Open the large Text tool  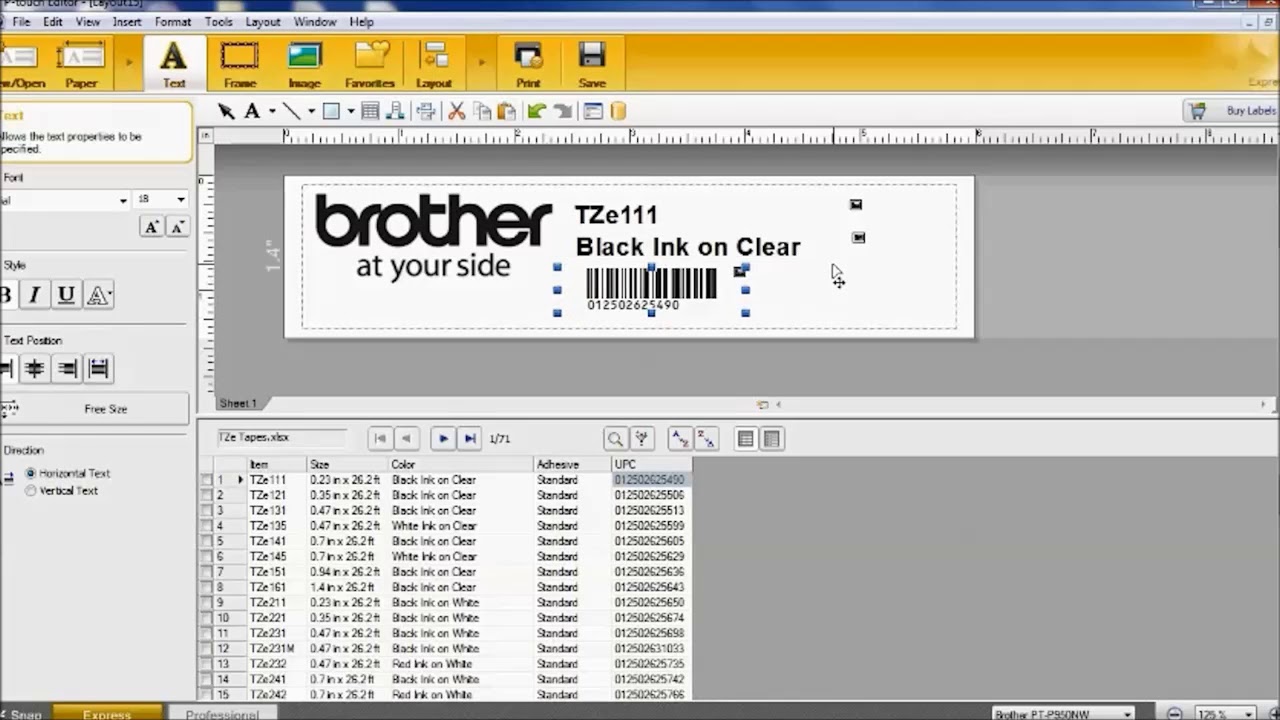pos(174,64)
